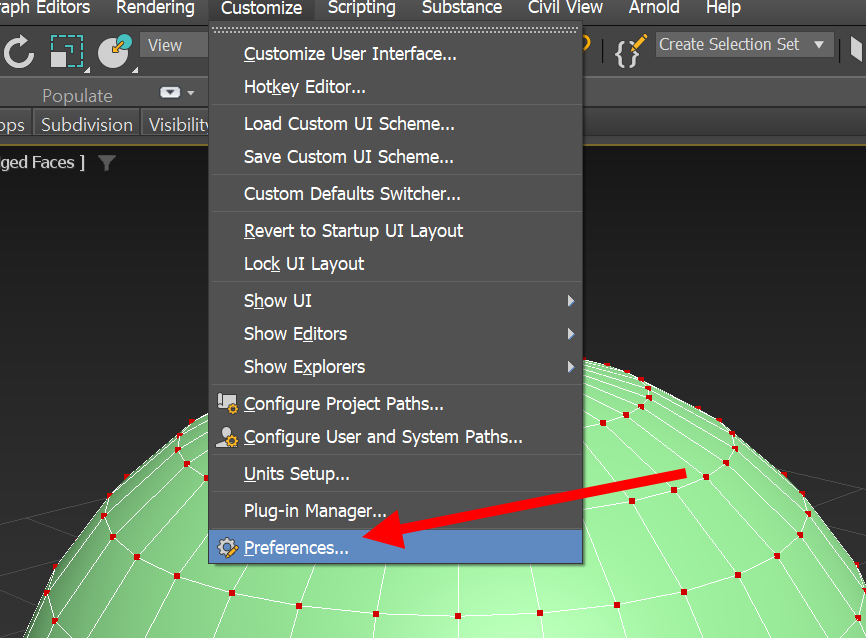The image size is (866, 638).
Task: Open Preferences... menu entry
Action: [x=395, y=547]
